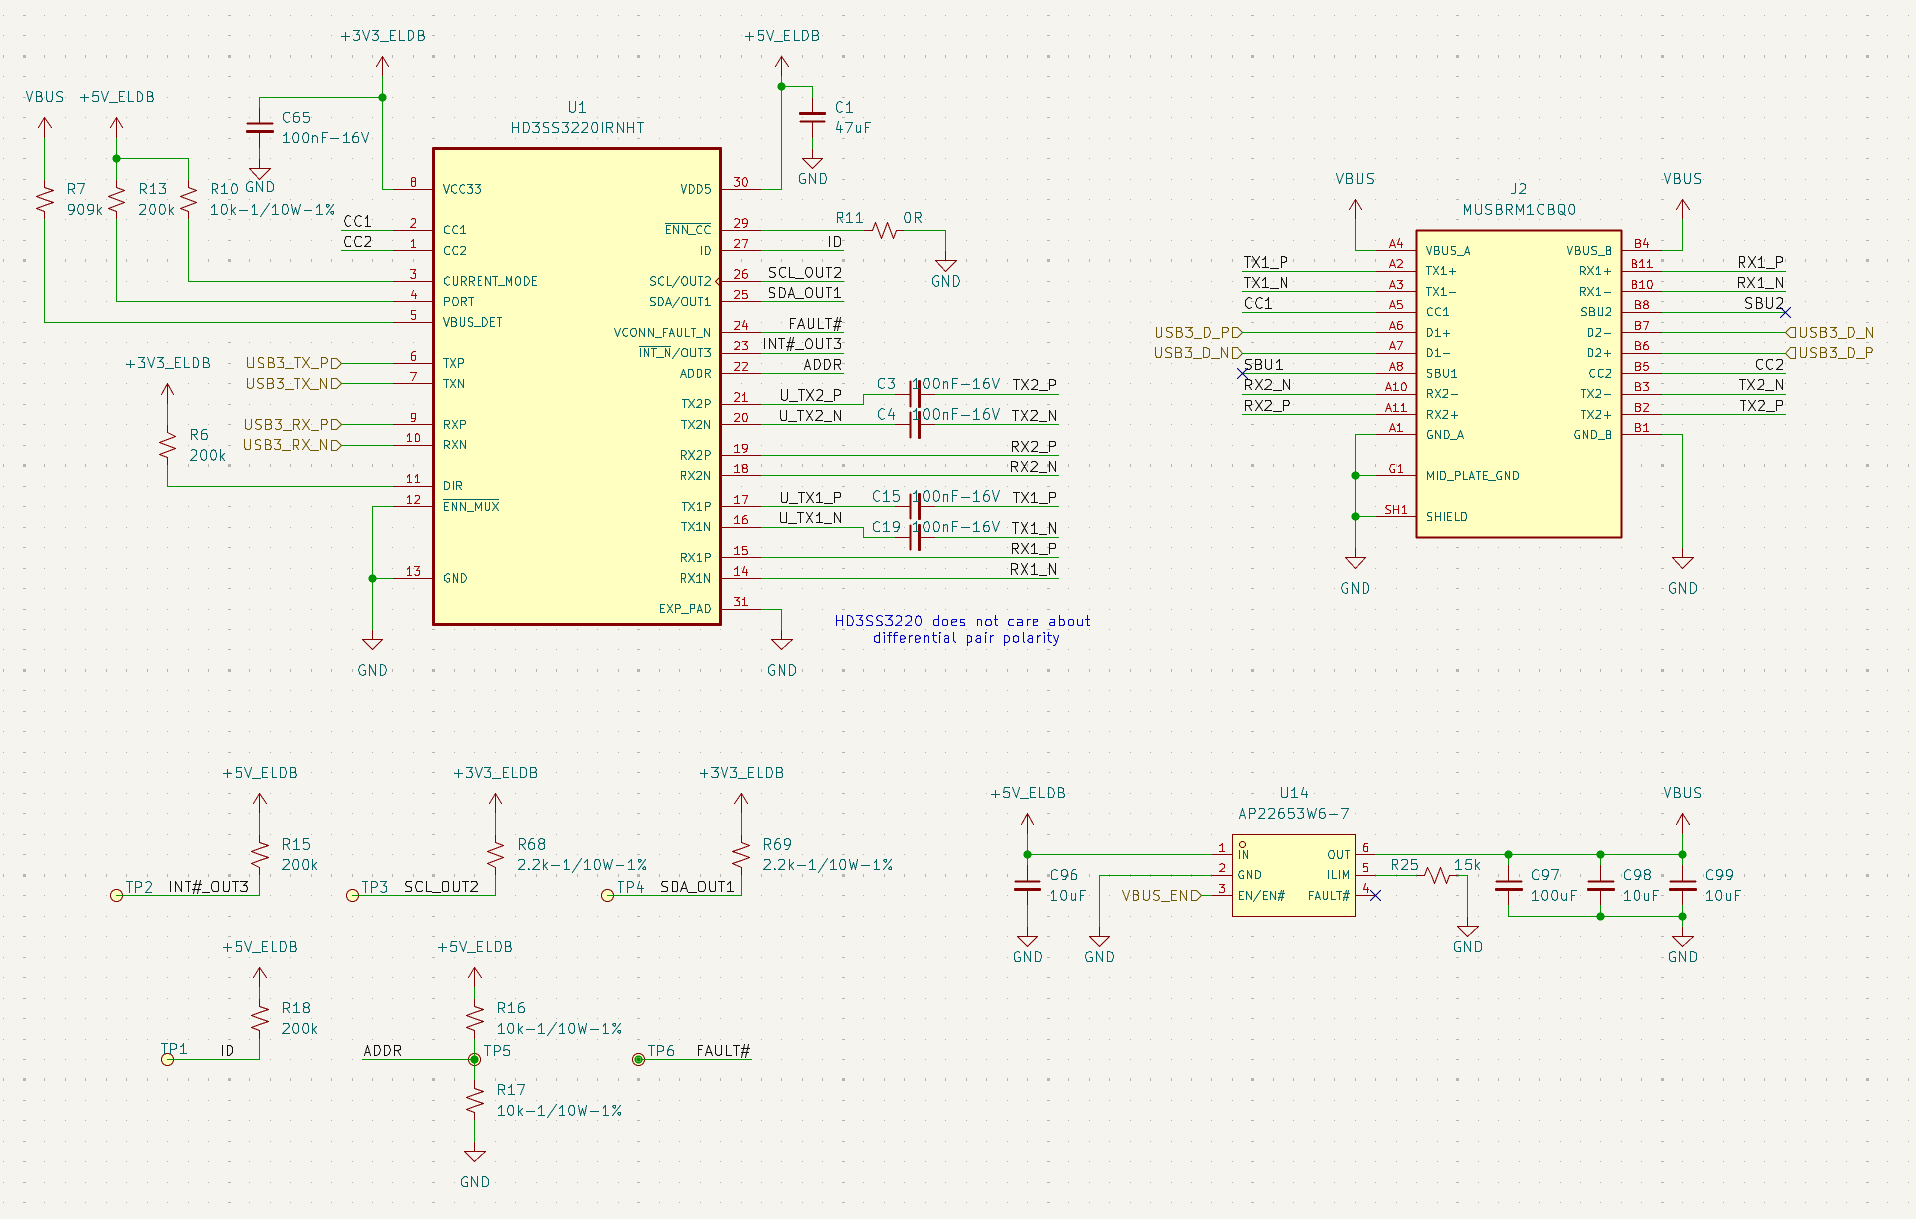Click capacitor C3 on the U_TX2_P line
The height and width of the screenshot is (1219, 1916).
(914, 394)
